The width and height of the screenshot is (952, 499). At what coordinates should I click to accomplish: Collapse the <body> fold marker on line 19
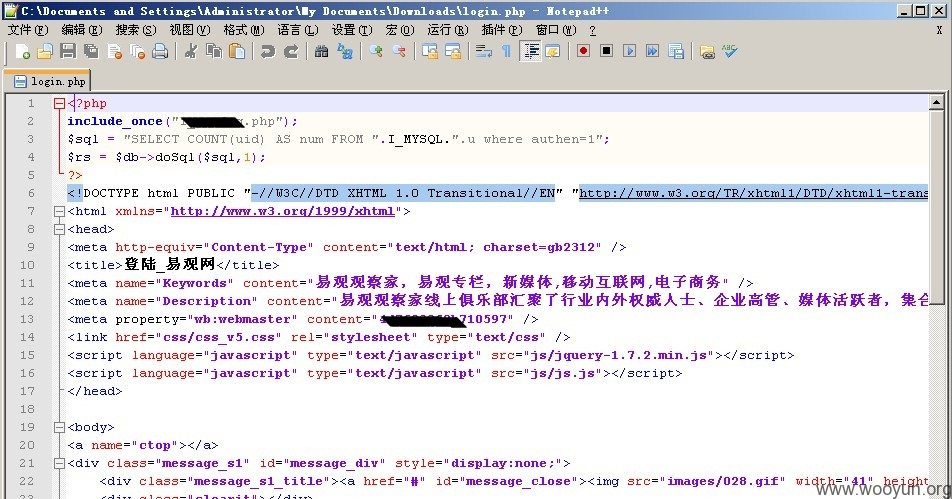[x=59, y=427]
